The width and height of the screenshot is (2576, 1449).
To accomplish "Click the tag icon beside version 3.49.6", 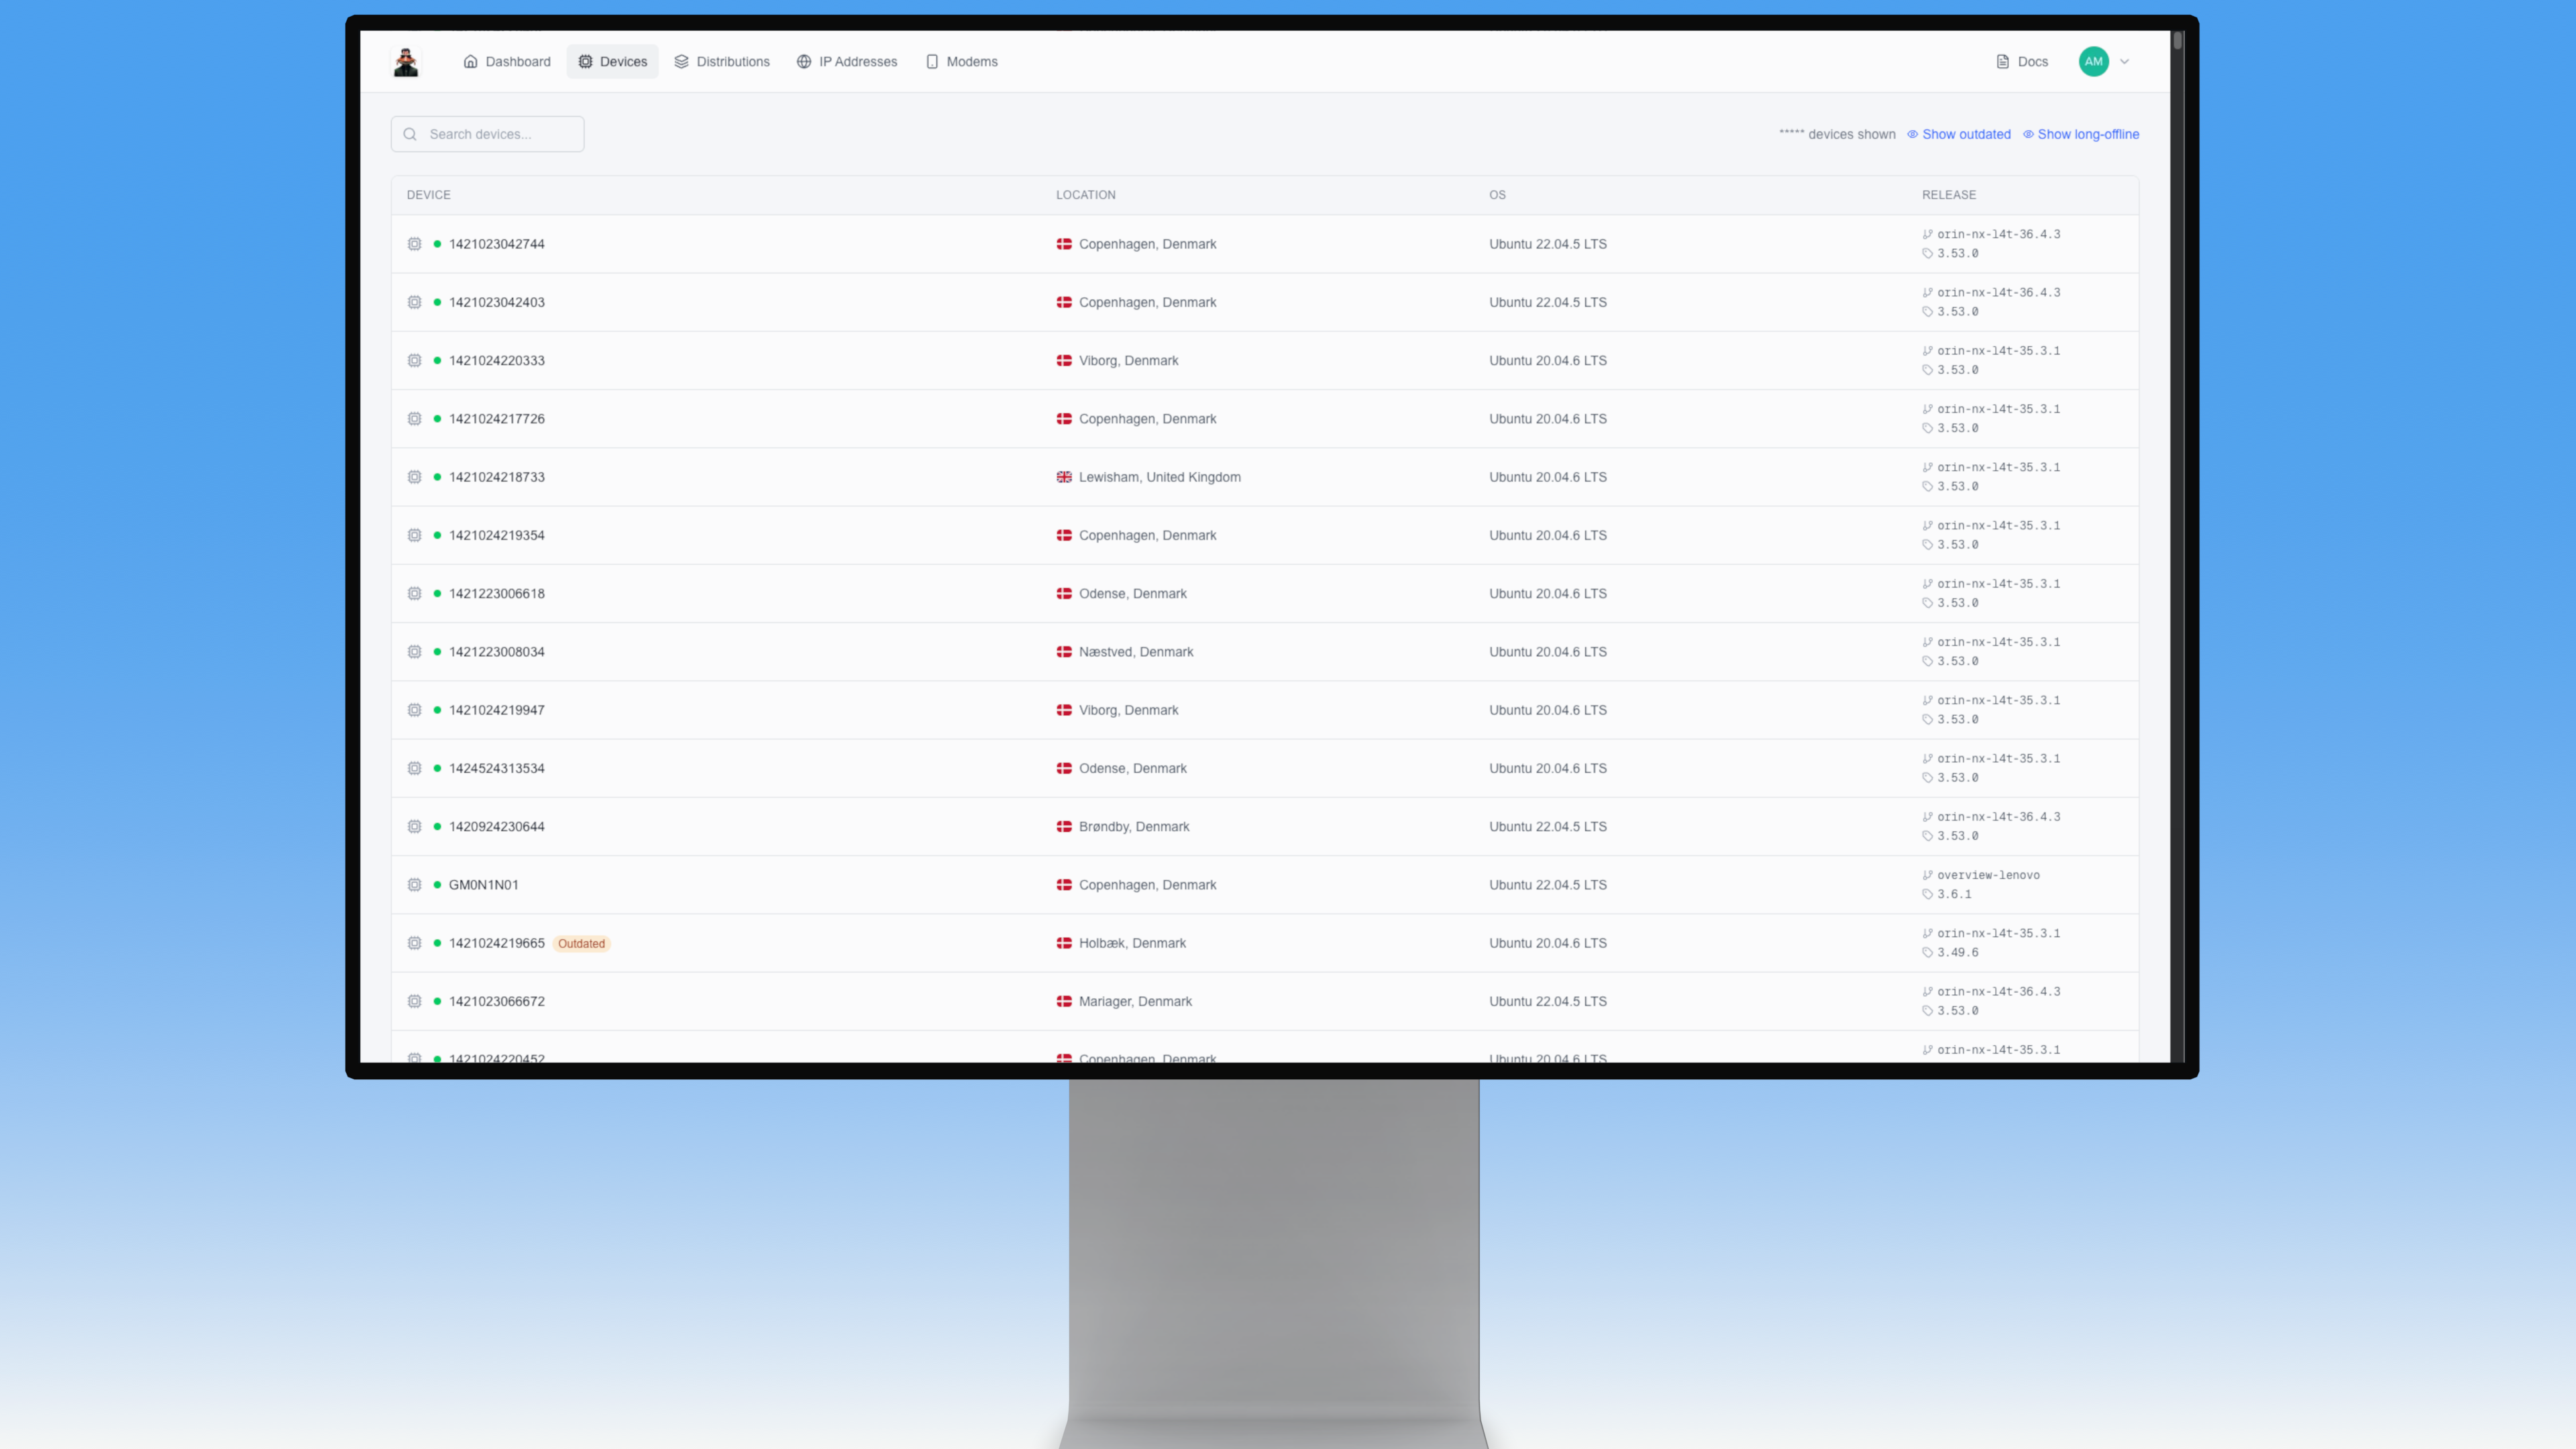I will (x=1927, y=953).
